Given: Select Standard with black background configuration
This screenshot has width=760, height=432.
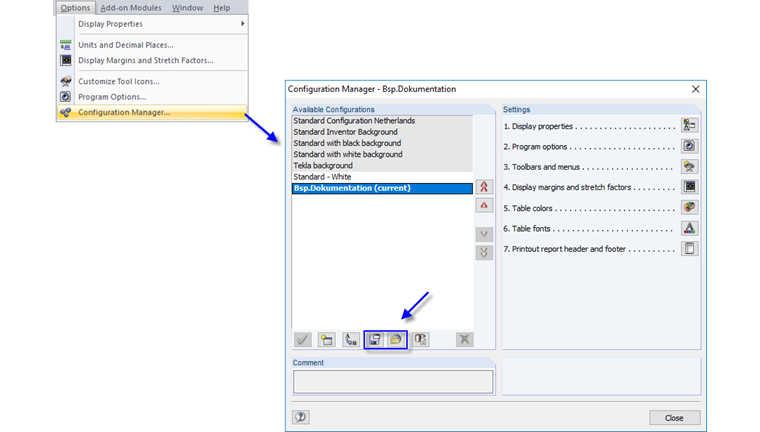Looking at the screenshot, I should point(382,143).
